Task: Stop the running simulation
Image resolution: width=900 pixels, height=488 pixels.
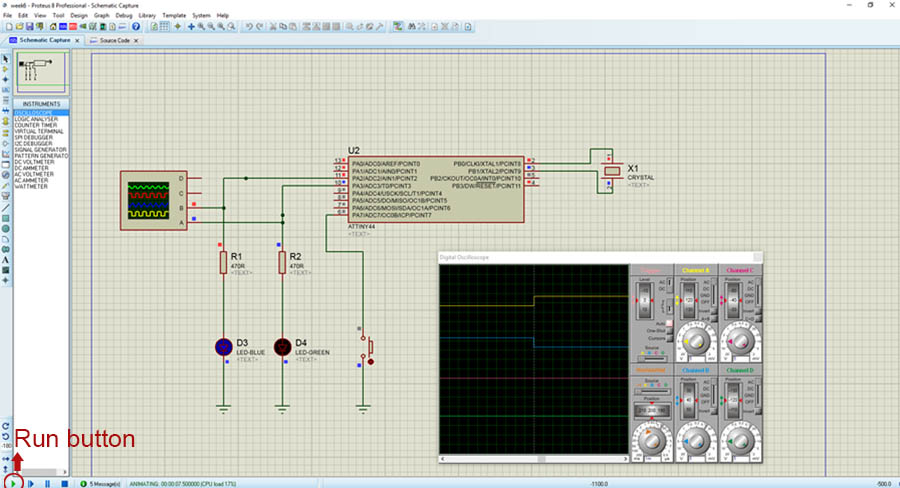Action: pos(65,484)
